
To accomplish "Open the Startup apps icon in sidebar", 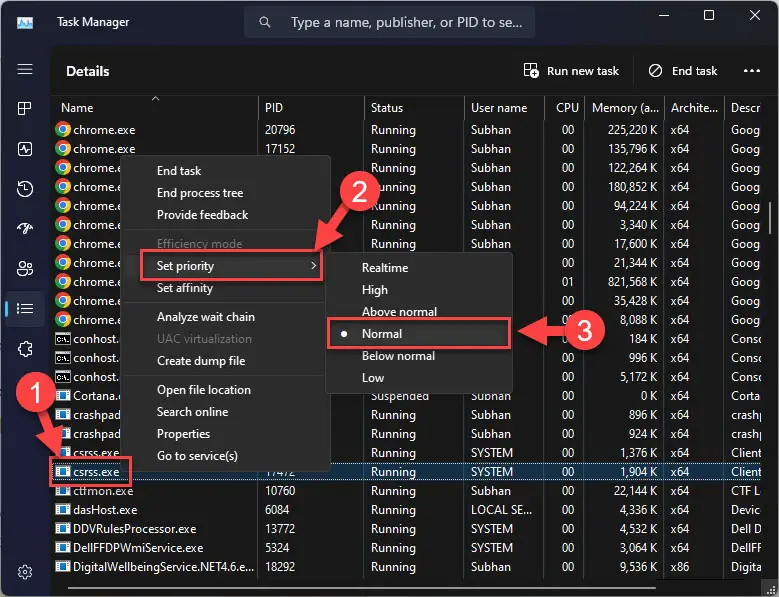I will tap(25, 228).
